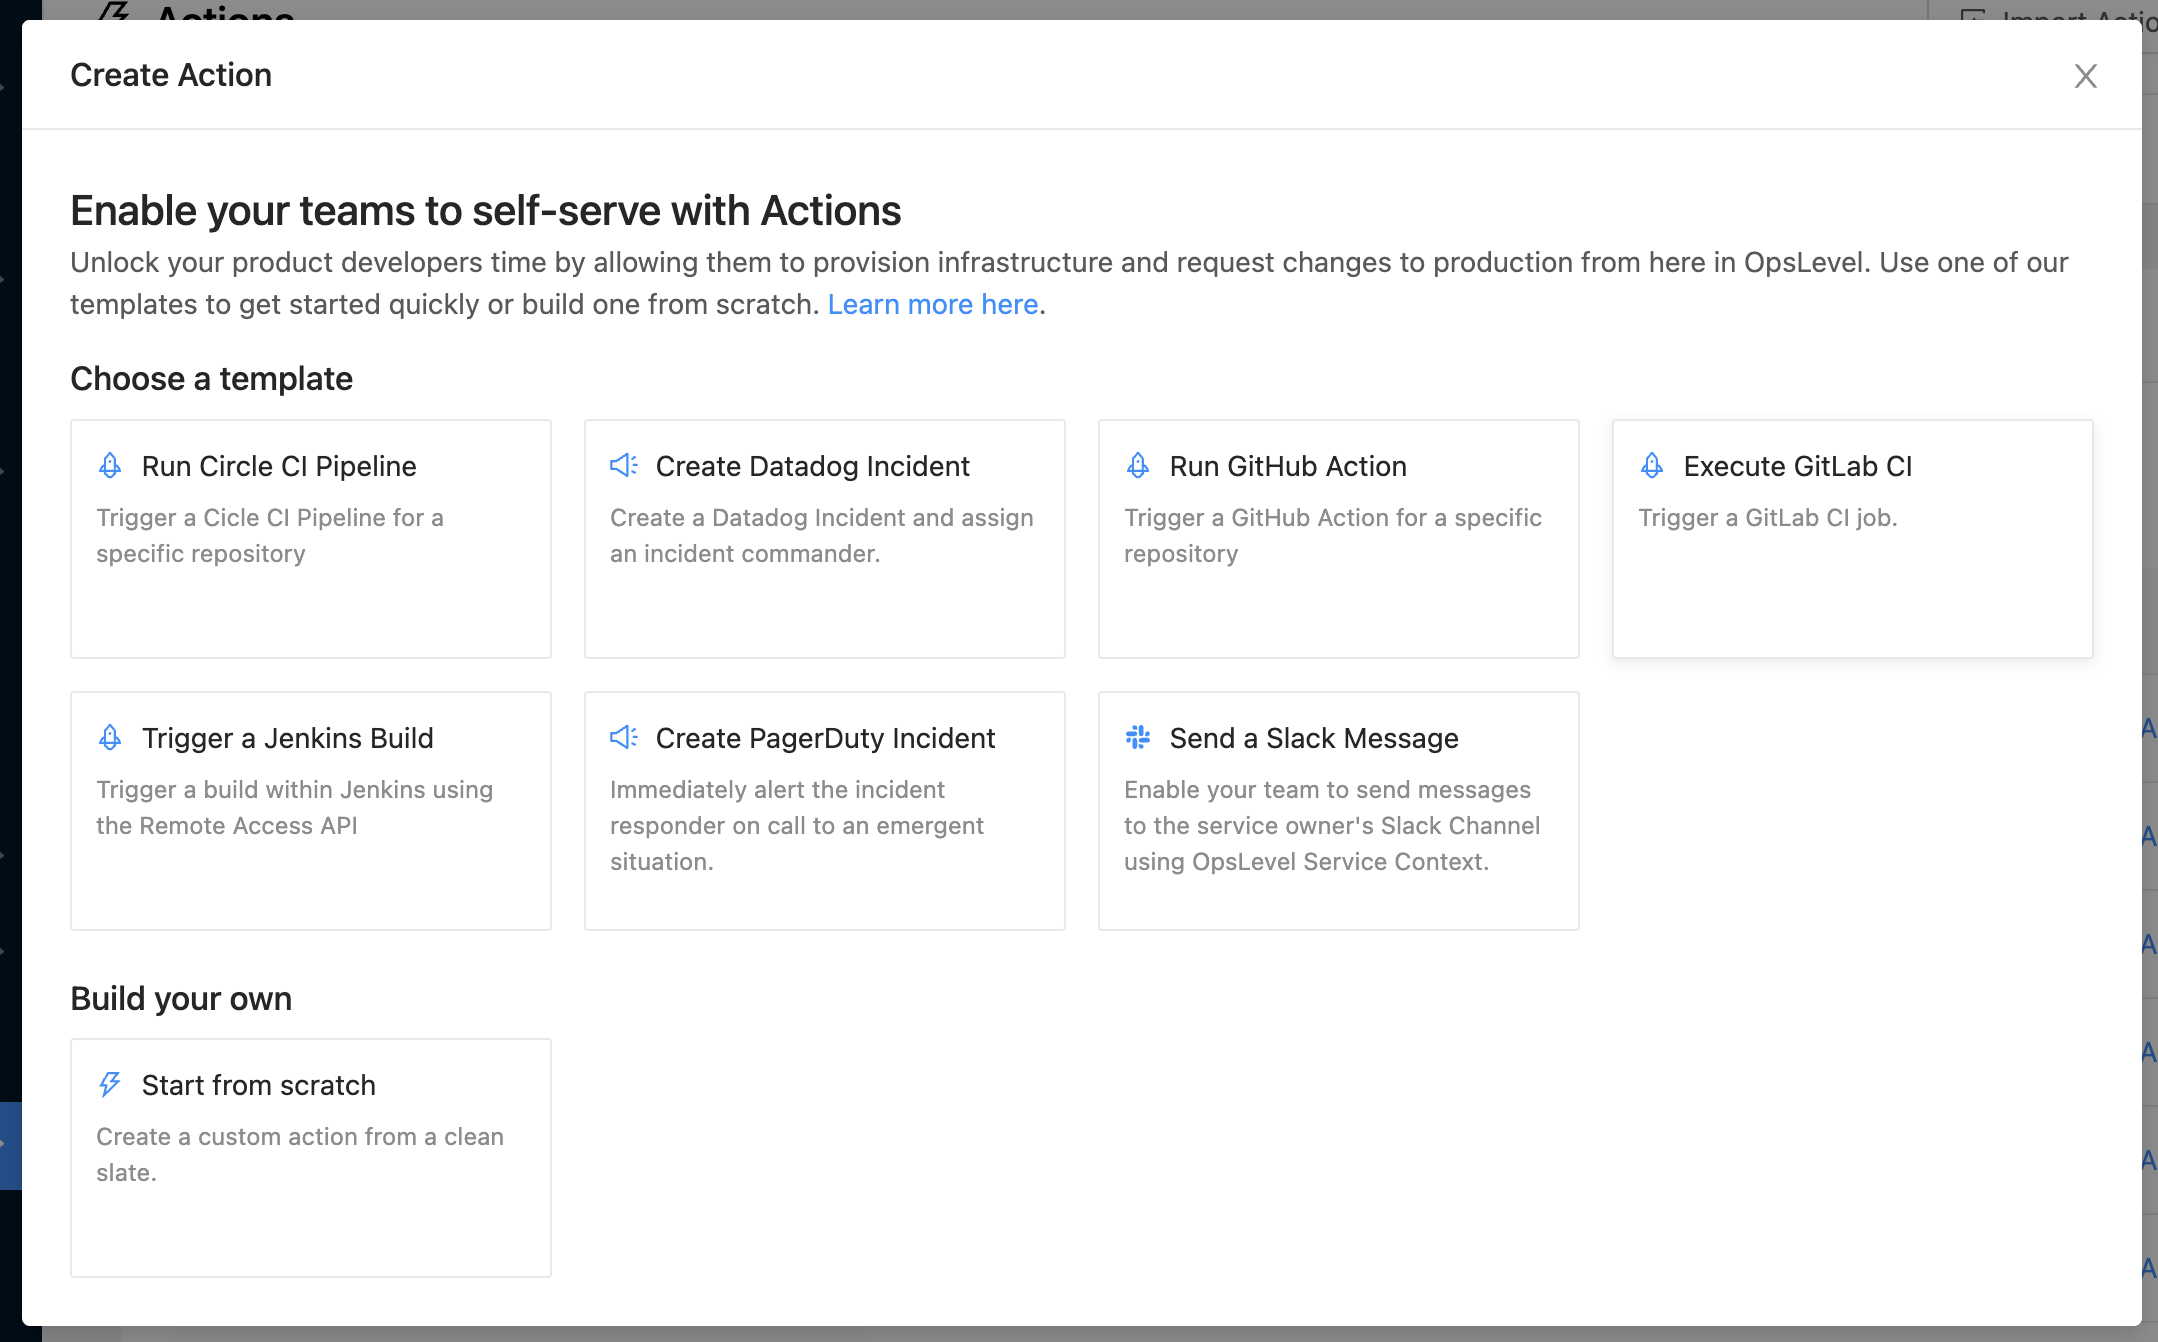Pick the Run GitHub Action template title
Viewport: 2158px width, 1342px height.
click(1288, 466)
